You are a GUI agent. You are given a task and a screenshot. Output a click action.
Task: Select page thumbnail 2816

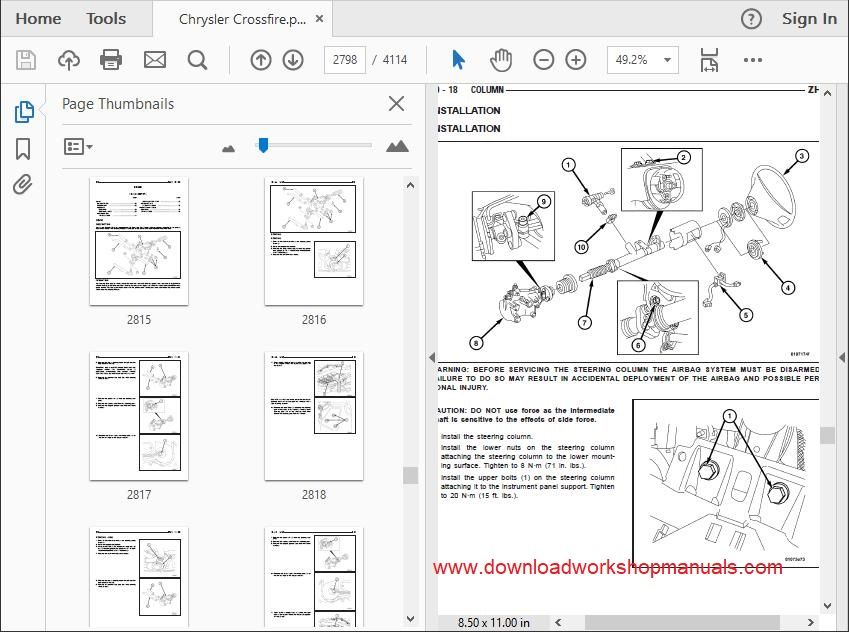coord(314,242)
